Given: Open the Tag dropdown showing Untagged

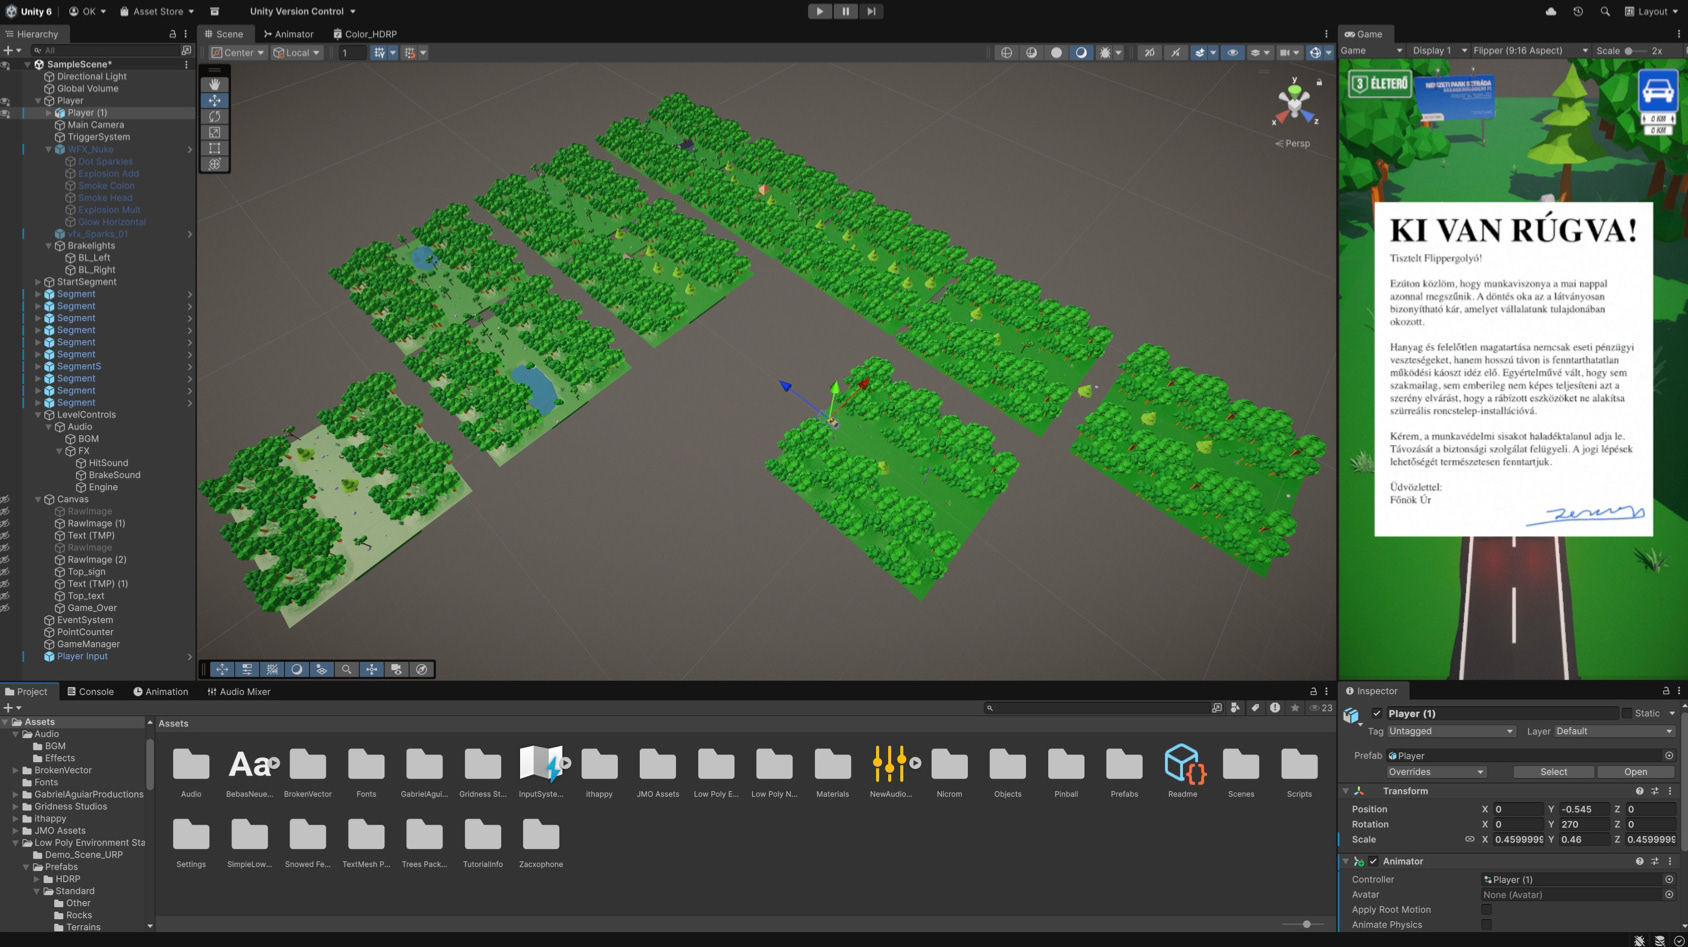Looking at the screenshot, I should click(x=1451, y=731).
